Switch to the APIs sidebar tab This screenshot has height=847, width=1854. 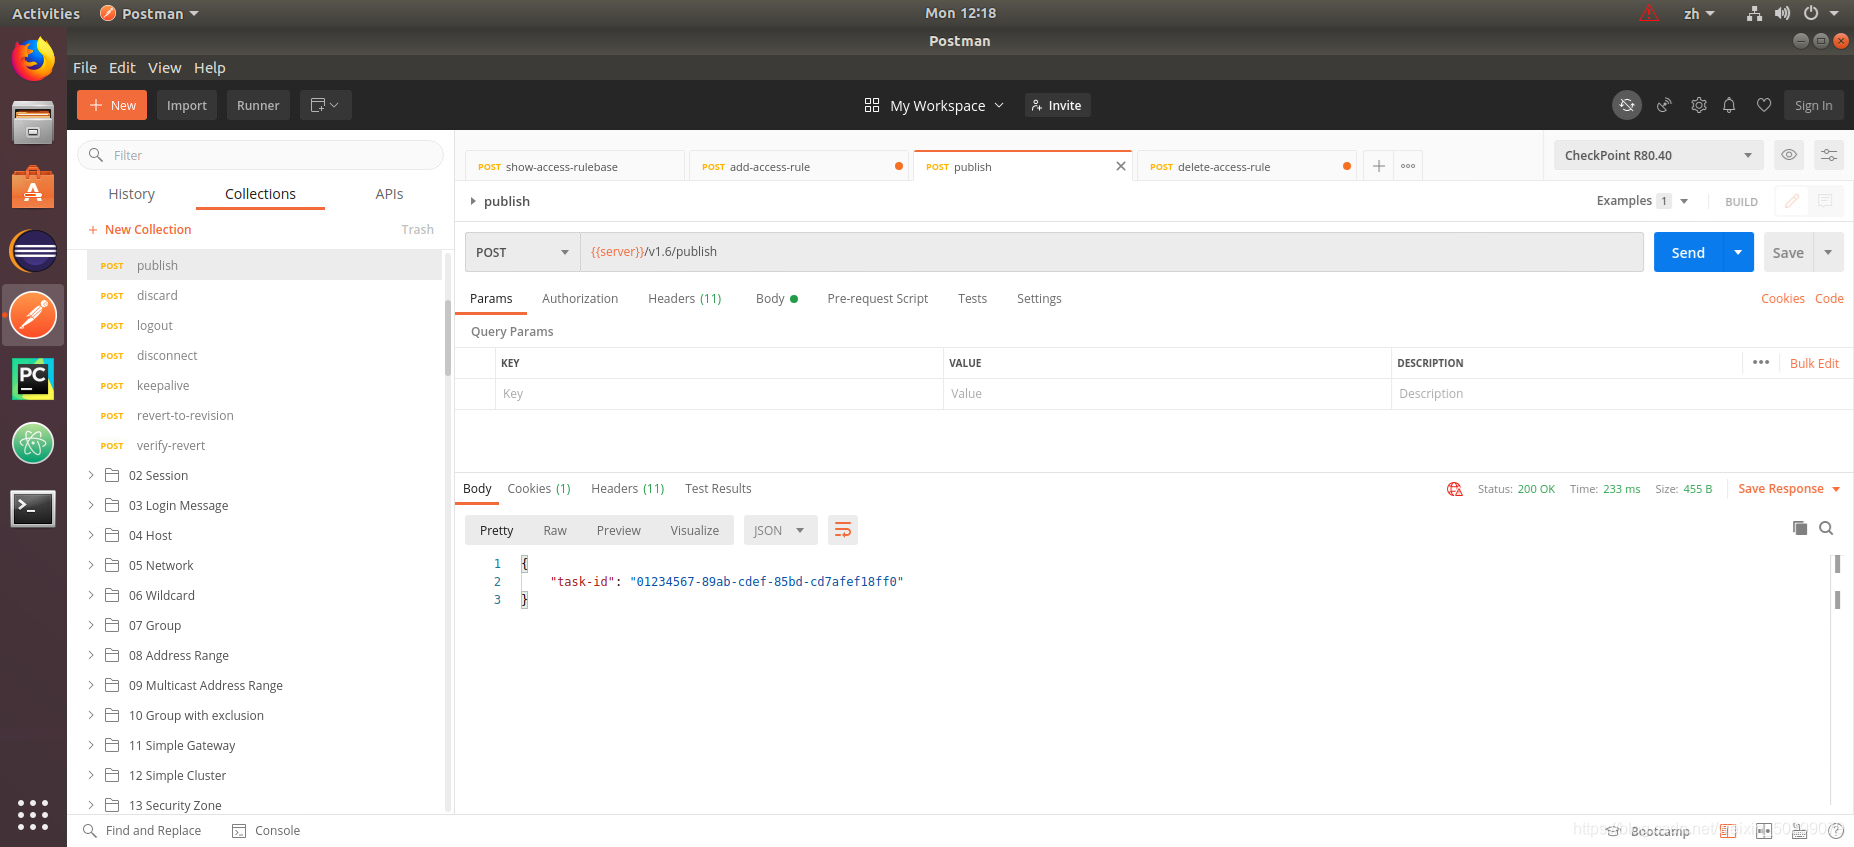click(389, 194)
